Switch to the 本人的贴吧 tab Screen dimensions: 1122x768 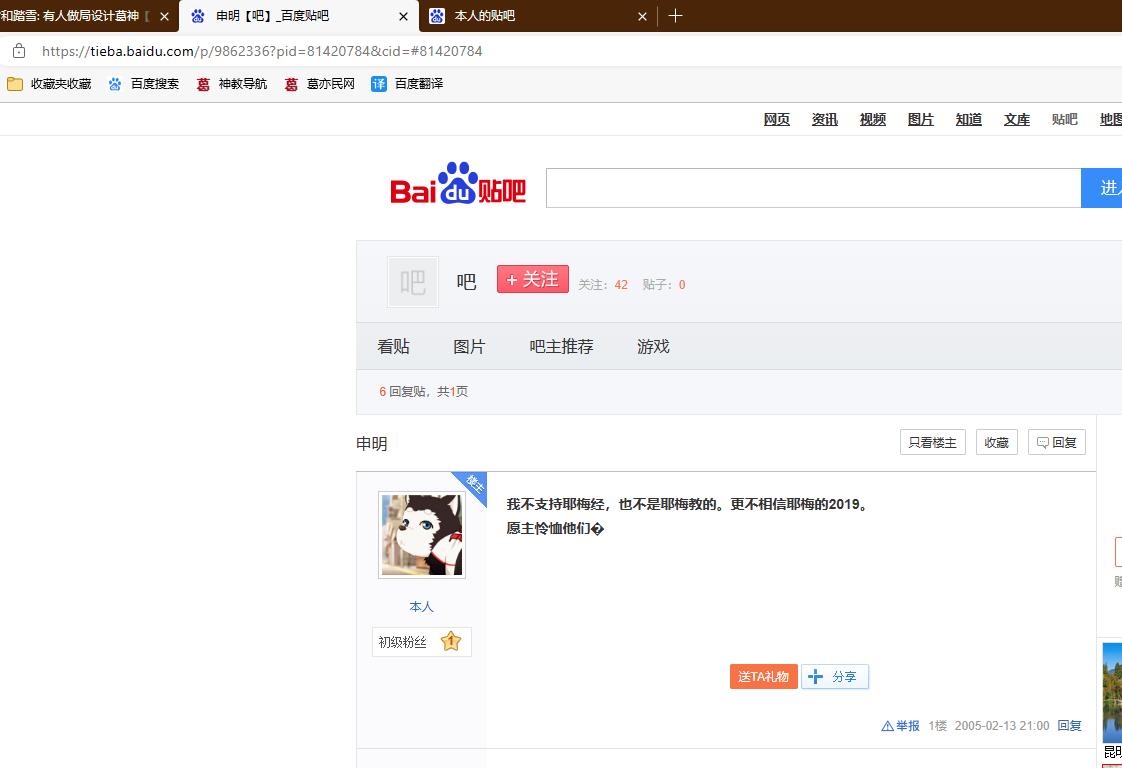[530, 16]
